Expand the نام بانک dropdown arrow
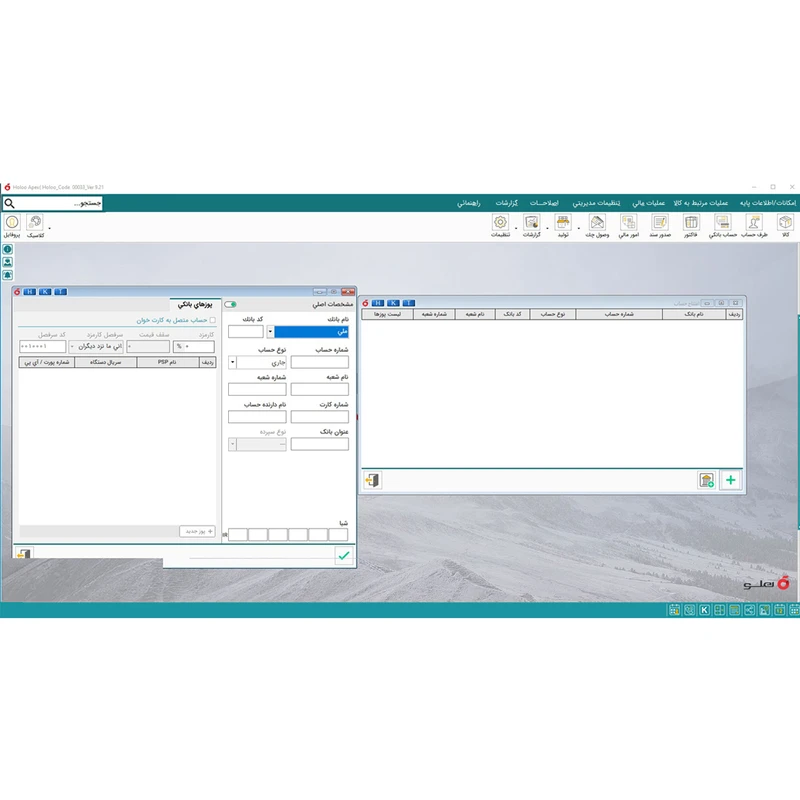Image resolution: width=800 pixels, height=800 pixels. click(270, 332)
